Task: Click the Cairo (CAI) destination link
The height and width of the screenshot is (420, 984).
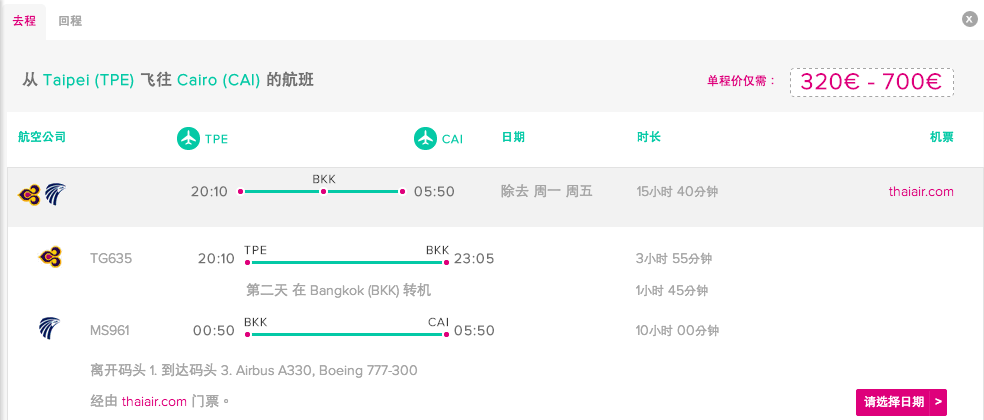Action: (x=219, y=80)
